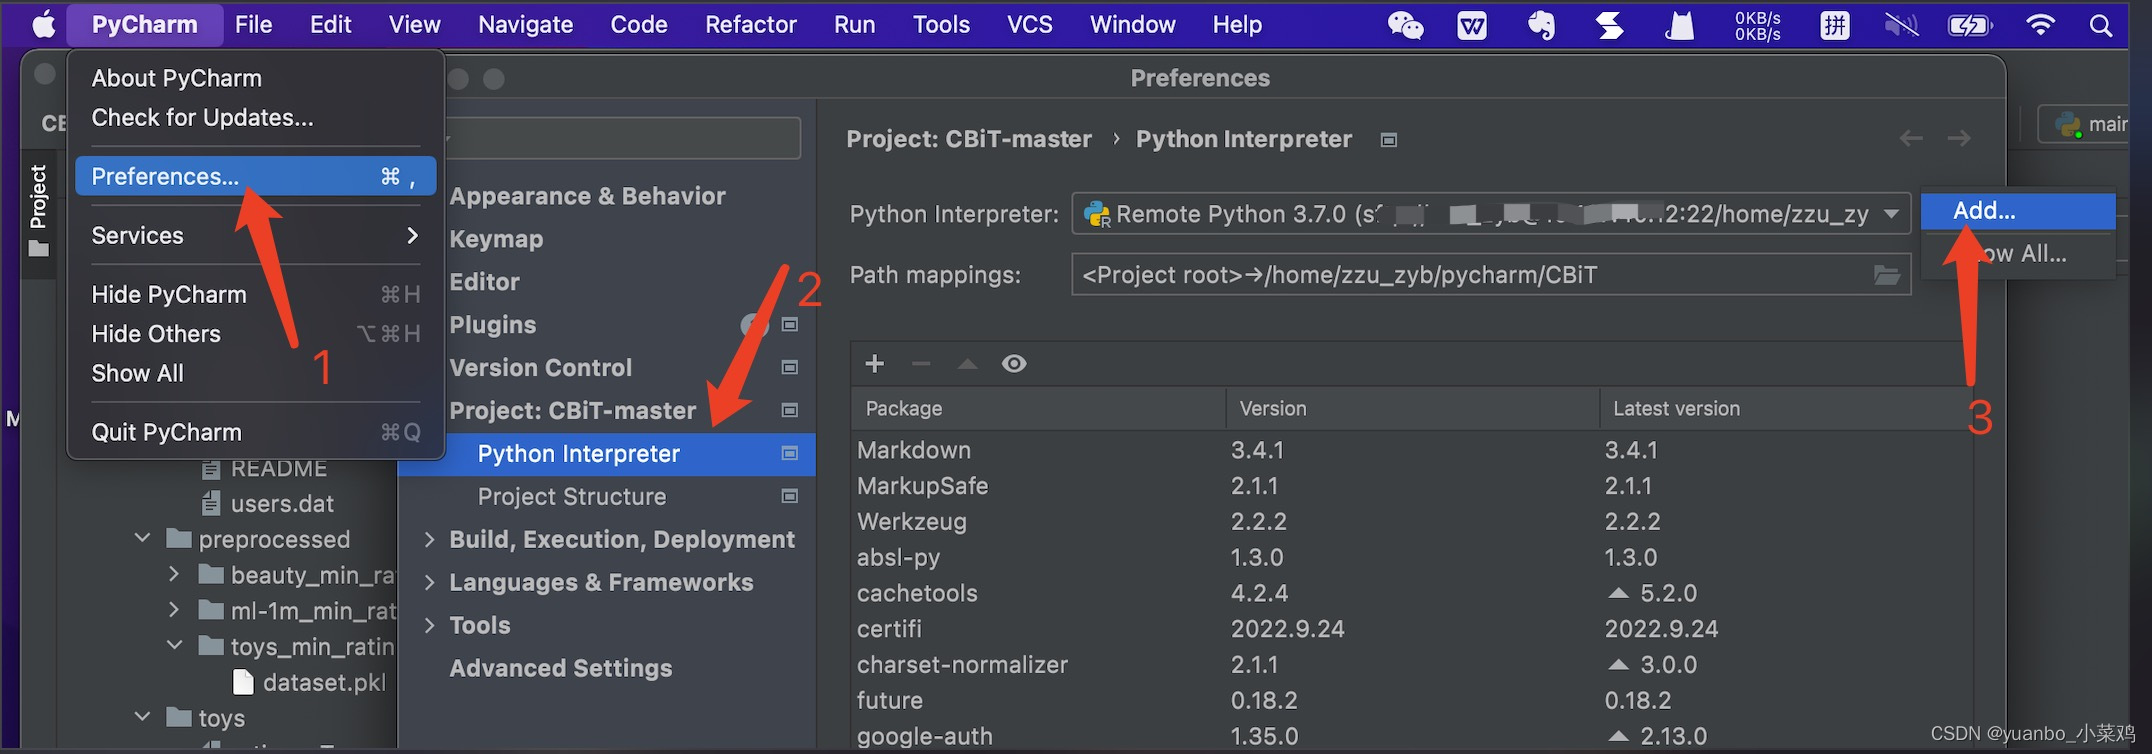Image resolution: width=2152 pixels, height=754 pixels.
Task: Open the WPS icon in menu bar
Action: click(x=1472, y=25)
